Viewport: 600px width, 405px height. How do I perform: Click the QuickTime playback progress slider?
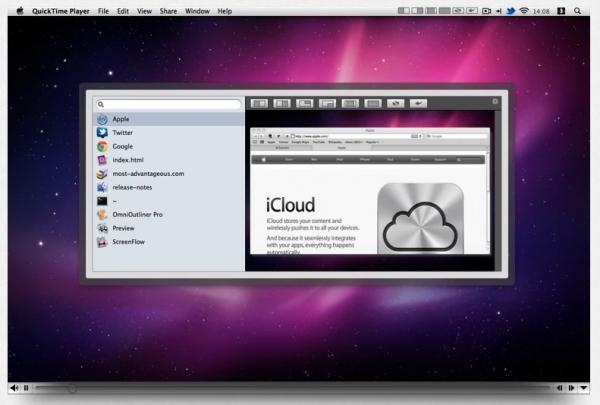click(x=293, y=388)
